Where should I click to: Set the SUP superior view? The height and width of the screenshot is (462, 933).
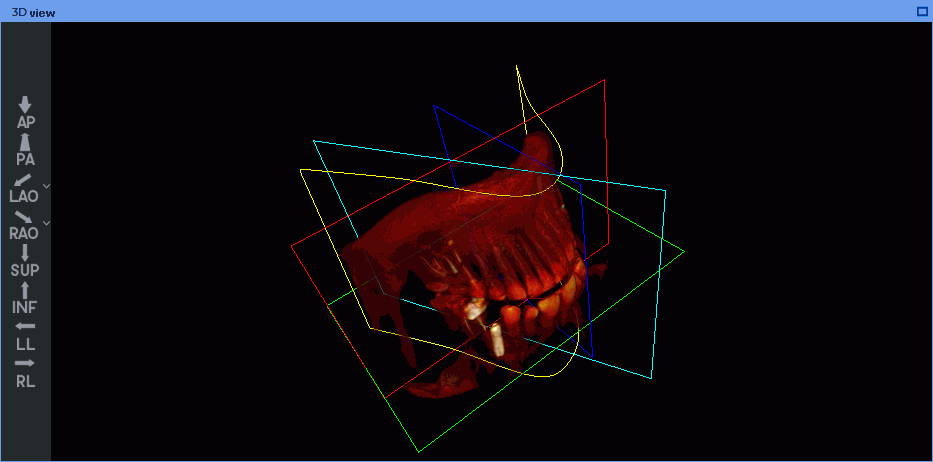(x=25, y=261)
